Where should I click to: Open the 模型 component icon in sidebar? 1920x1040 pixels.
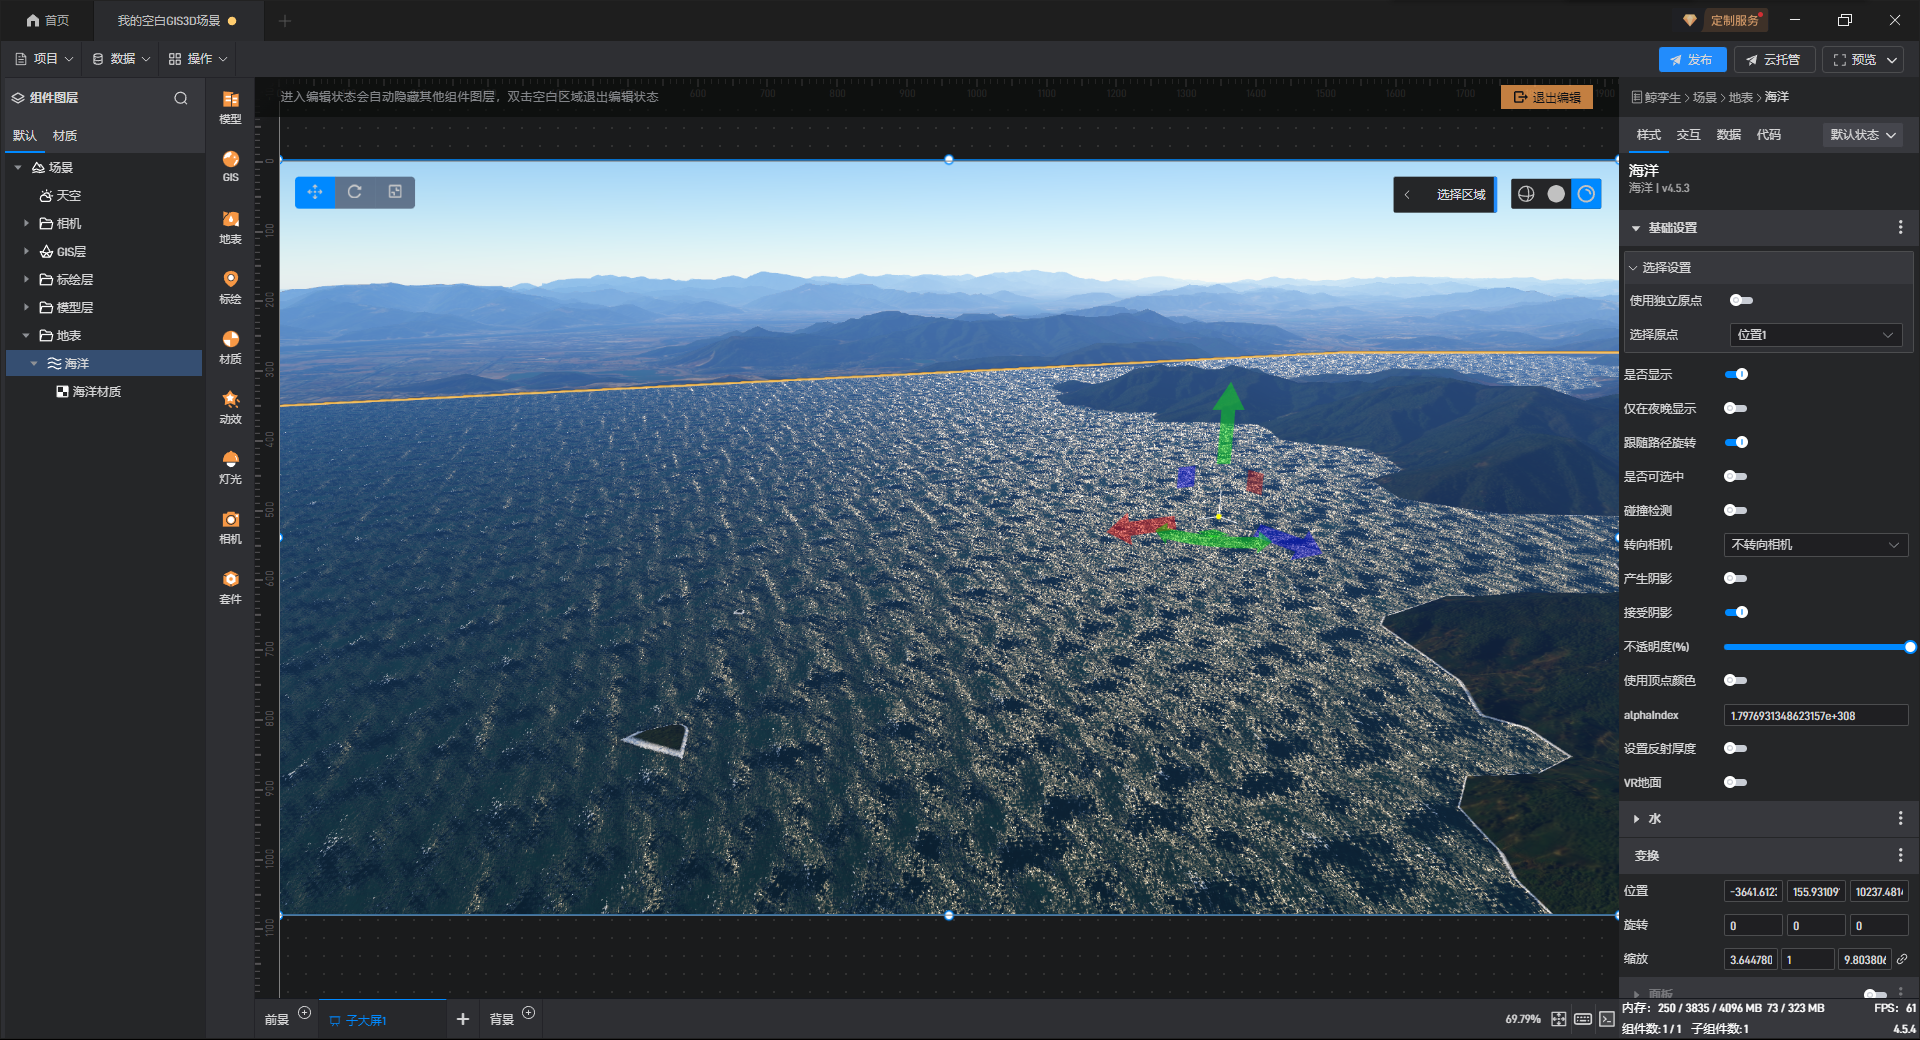tap(230, 107)
